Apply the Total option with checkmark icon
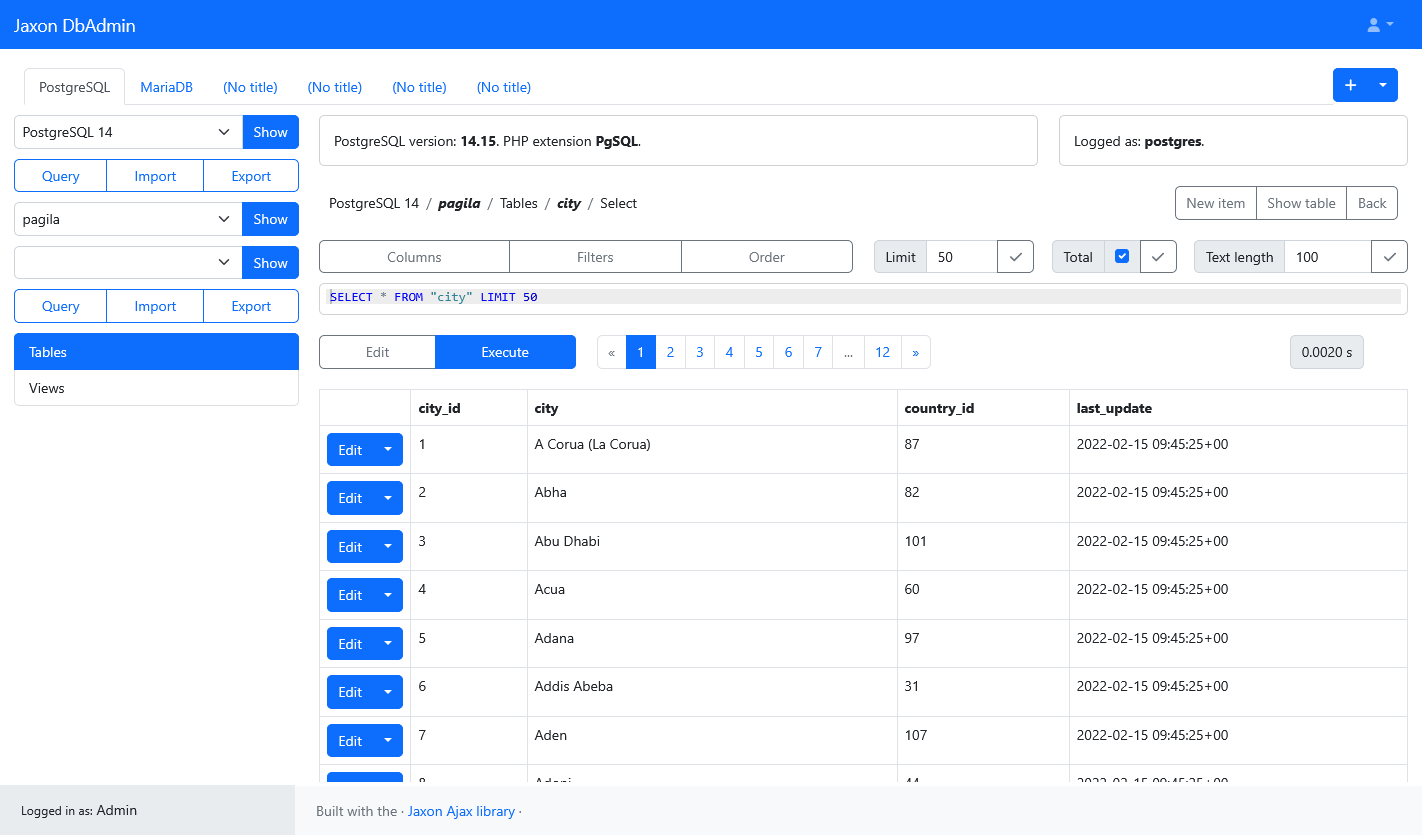 click(1158, 257)
